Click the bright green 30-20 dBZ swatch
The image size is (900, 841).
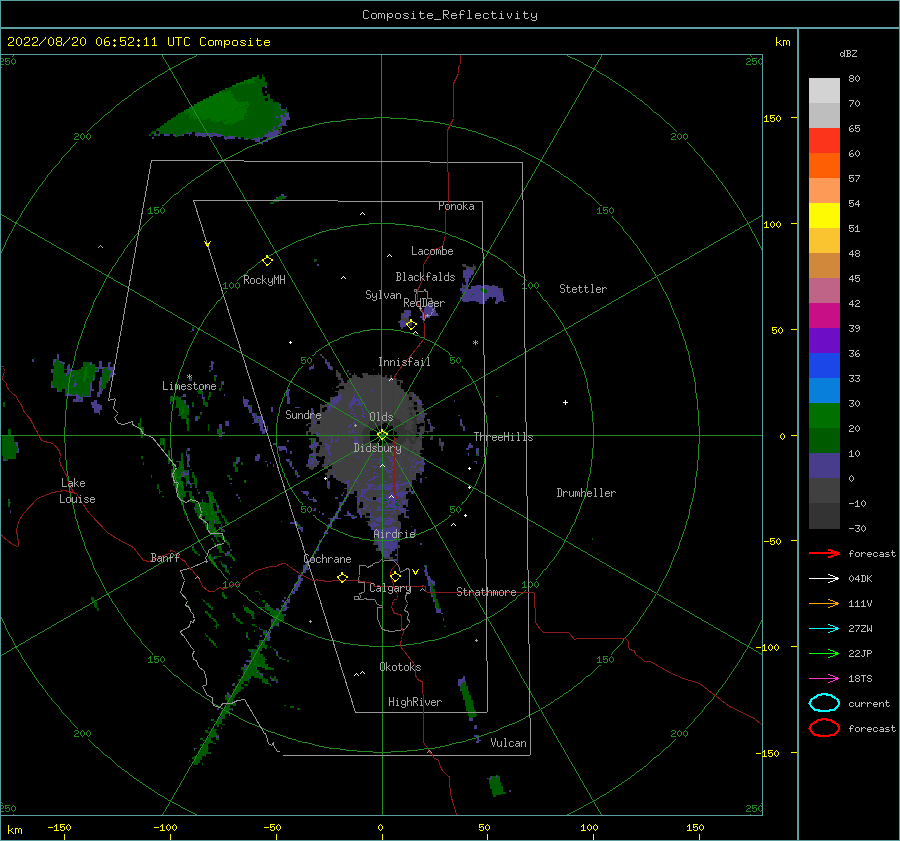(824, 416)
